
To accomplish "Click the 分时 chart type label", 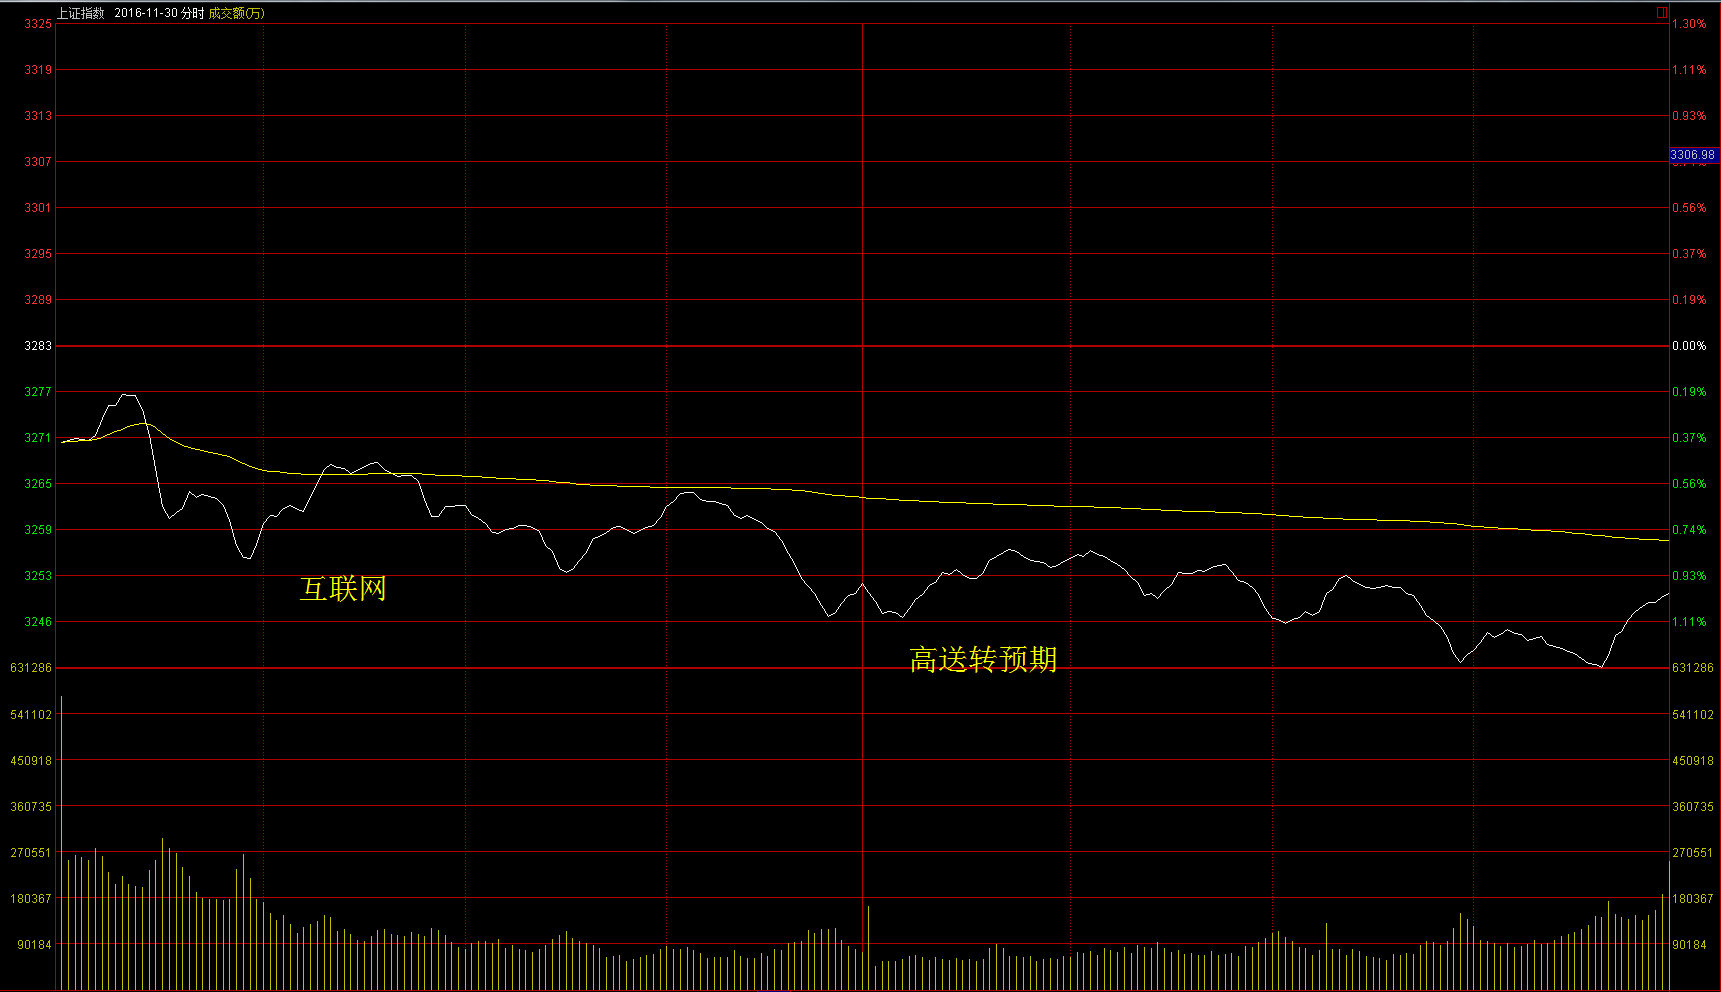I will point(192,13).
